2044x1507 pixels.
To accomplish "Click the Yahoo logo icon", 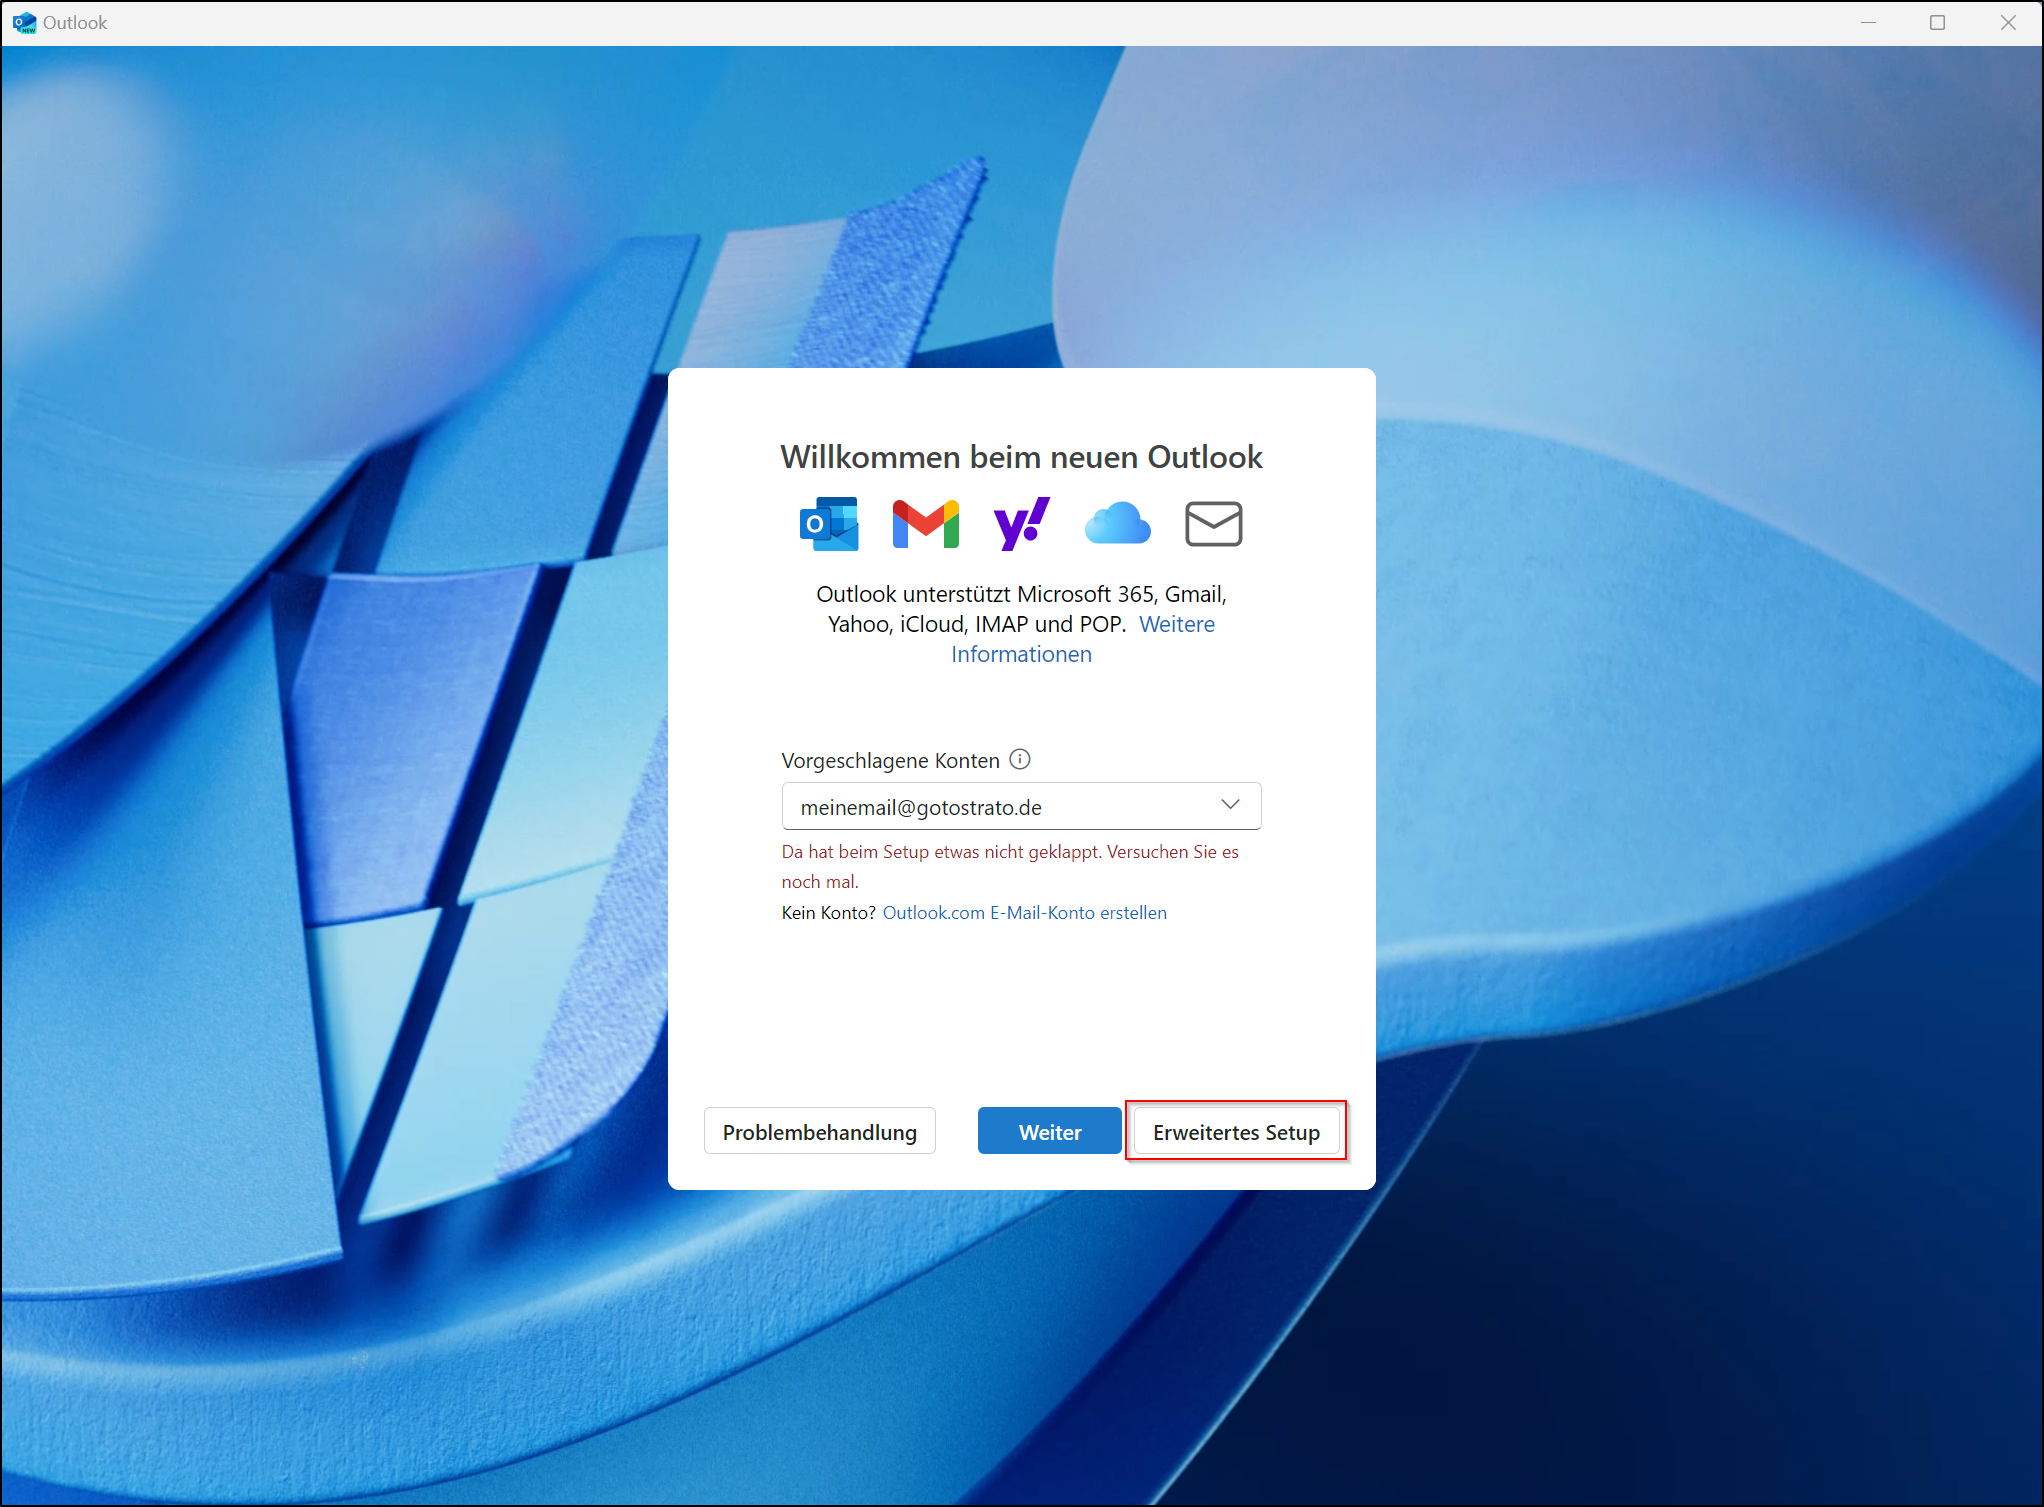I will point(1021,523).
